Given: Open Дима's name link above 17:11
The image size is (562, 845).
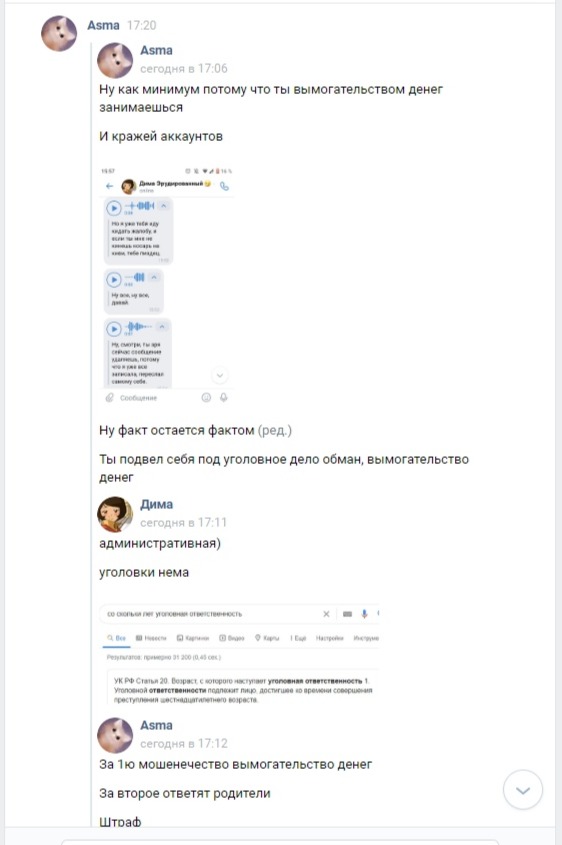Looking at the screenshot, I should [156, 504].
